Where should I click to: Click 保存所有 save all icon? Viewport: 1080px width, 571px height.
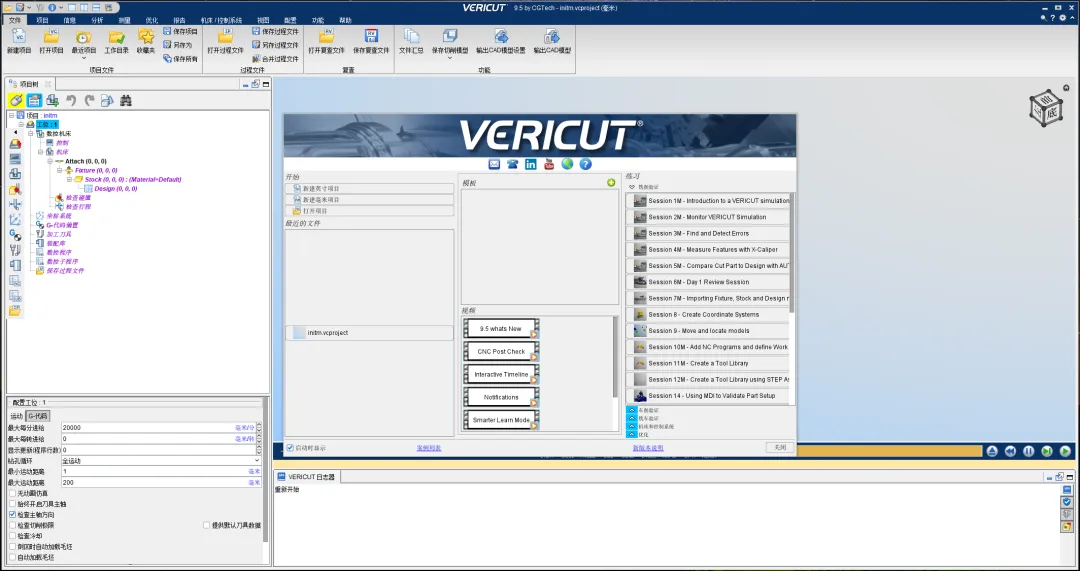point(180,59)
